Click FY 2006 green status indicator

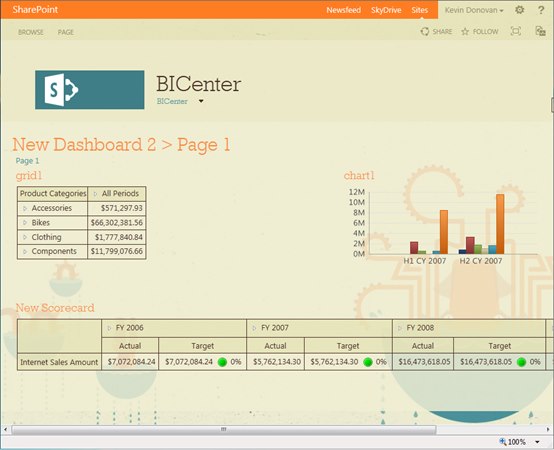tap(222, 362)
